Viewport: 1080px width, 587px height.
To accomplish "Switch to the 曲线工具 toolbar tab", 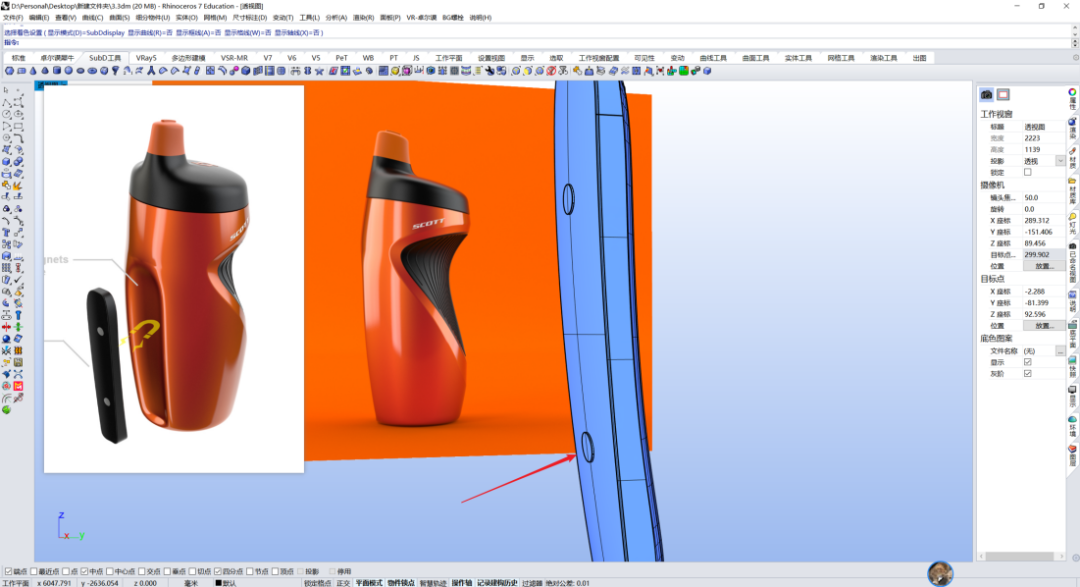I will pos(713,58).
